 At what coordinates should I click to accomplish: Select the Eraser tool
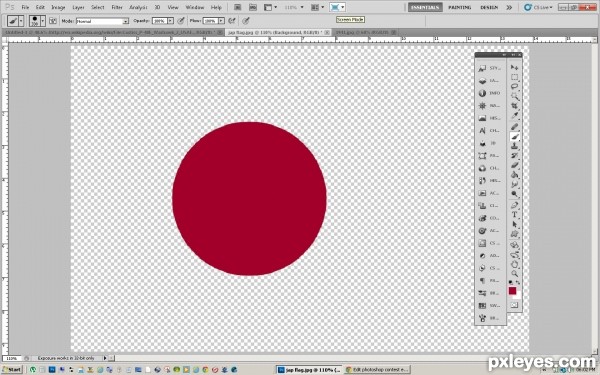click(514, 165)
